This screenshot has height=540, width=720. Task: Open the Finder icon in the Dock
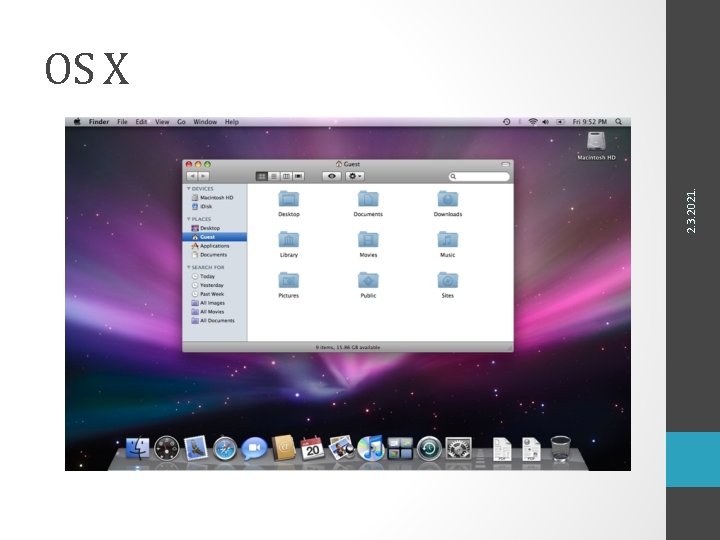click(138, 449)
